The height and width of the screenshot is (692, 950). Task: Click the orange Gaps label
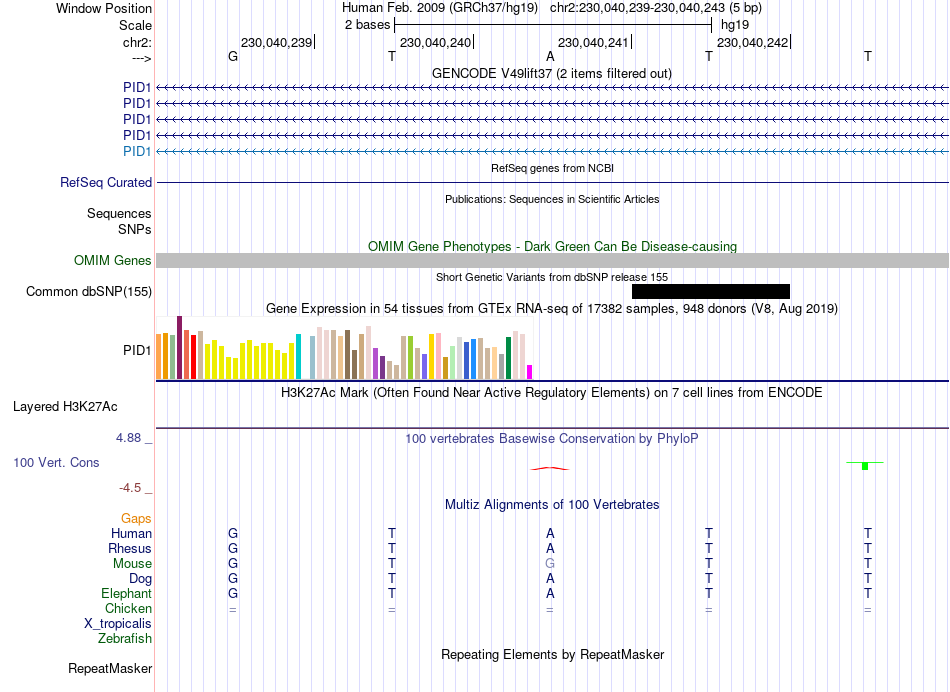point(136,519)
